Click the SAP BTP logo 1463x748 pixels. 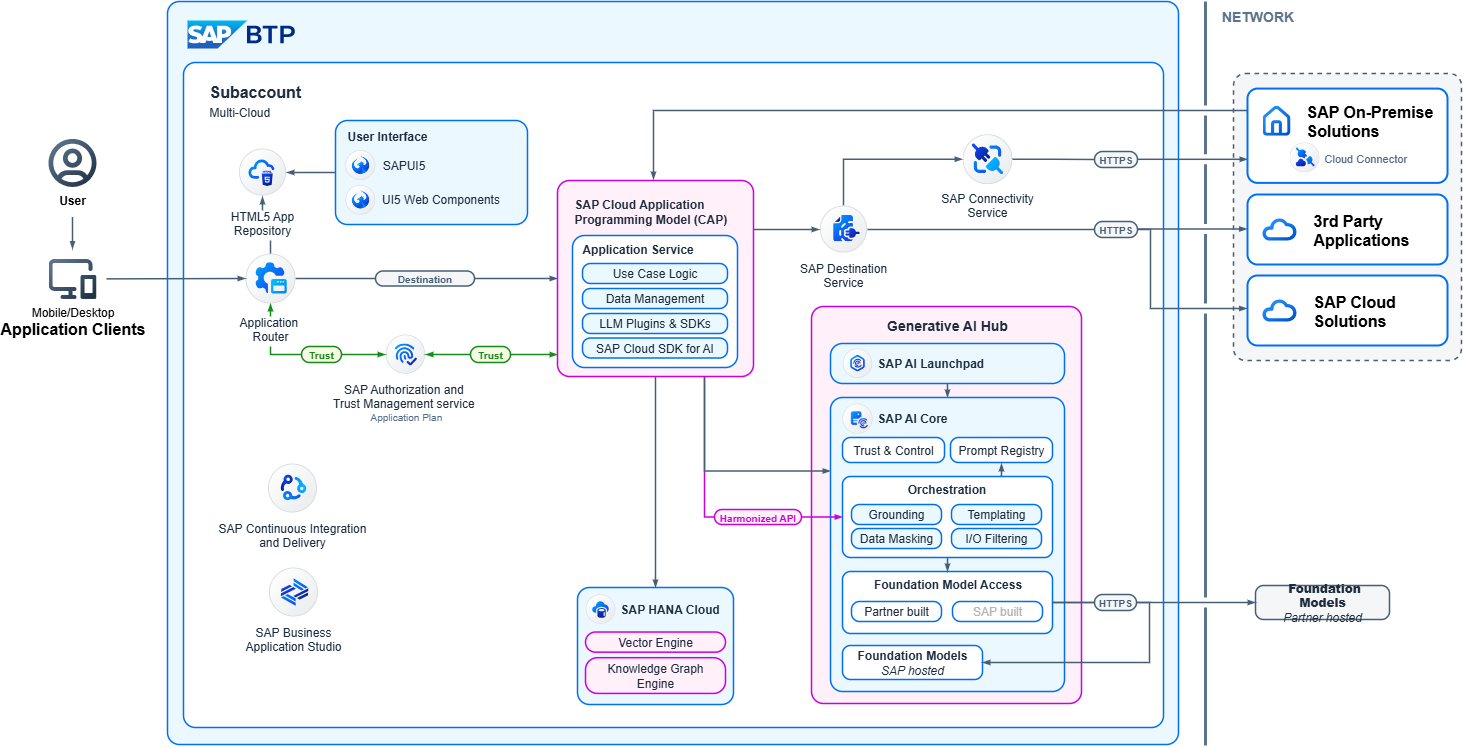pos(241,35)
